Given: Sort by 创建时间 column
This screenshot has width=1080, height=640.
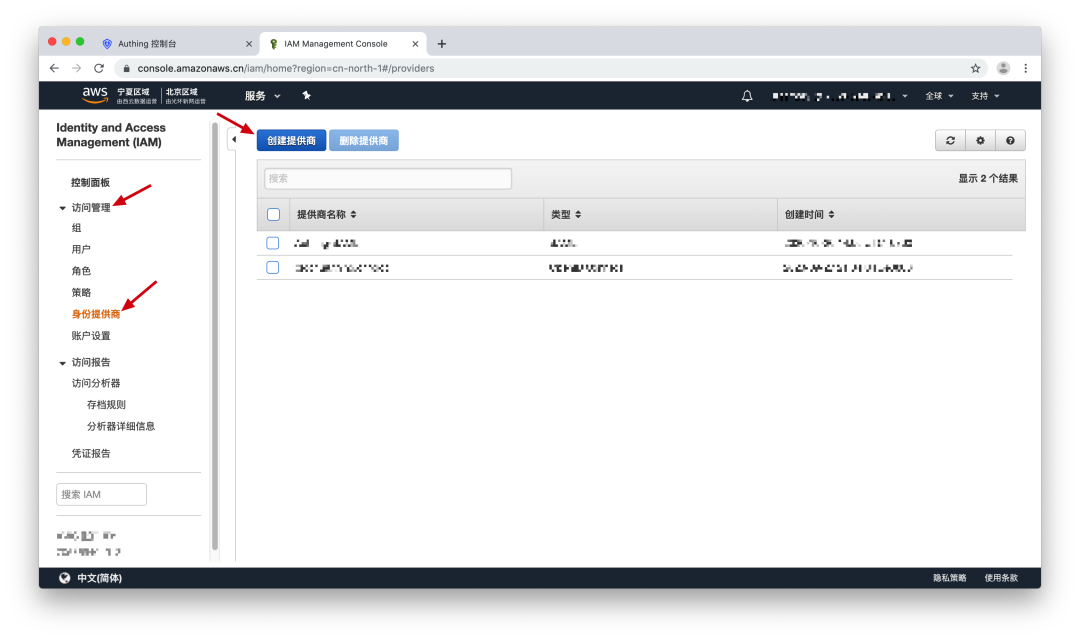Looking at the screenshot, I should click(809, 214).
